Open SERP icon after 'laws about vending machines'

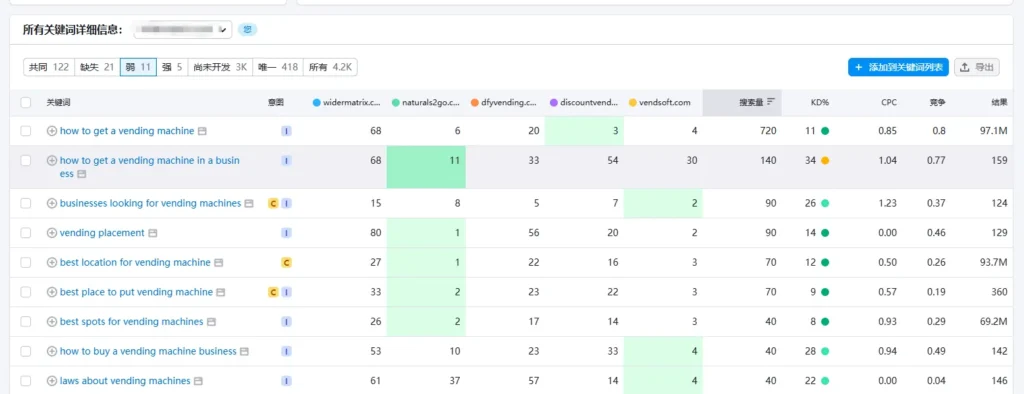tap(199, 381)
